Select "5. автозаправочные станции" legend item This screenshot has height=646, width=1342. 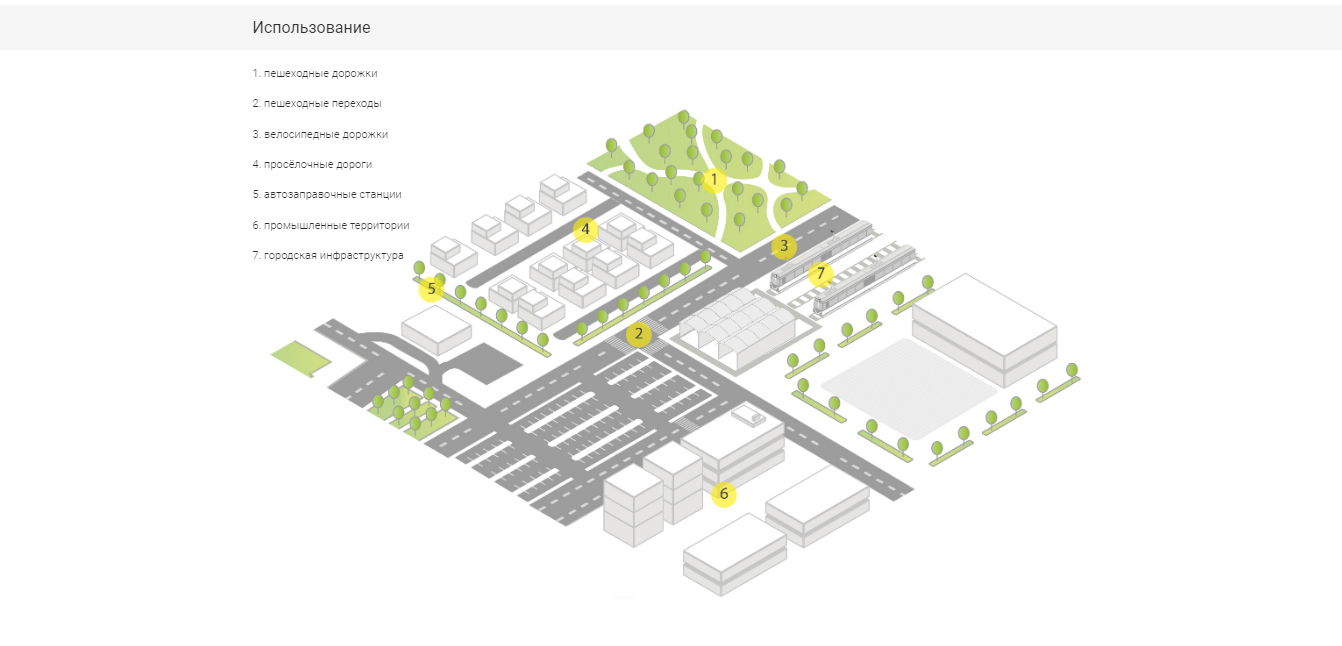tap(327, 194)
